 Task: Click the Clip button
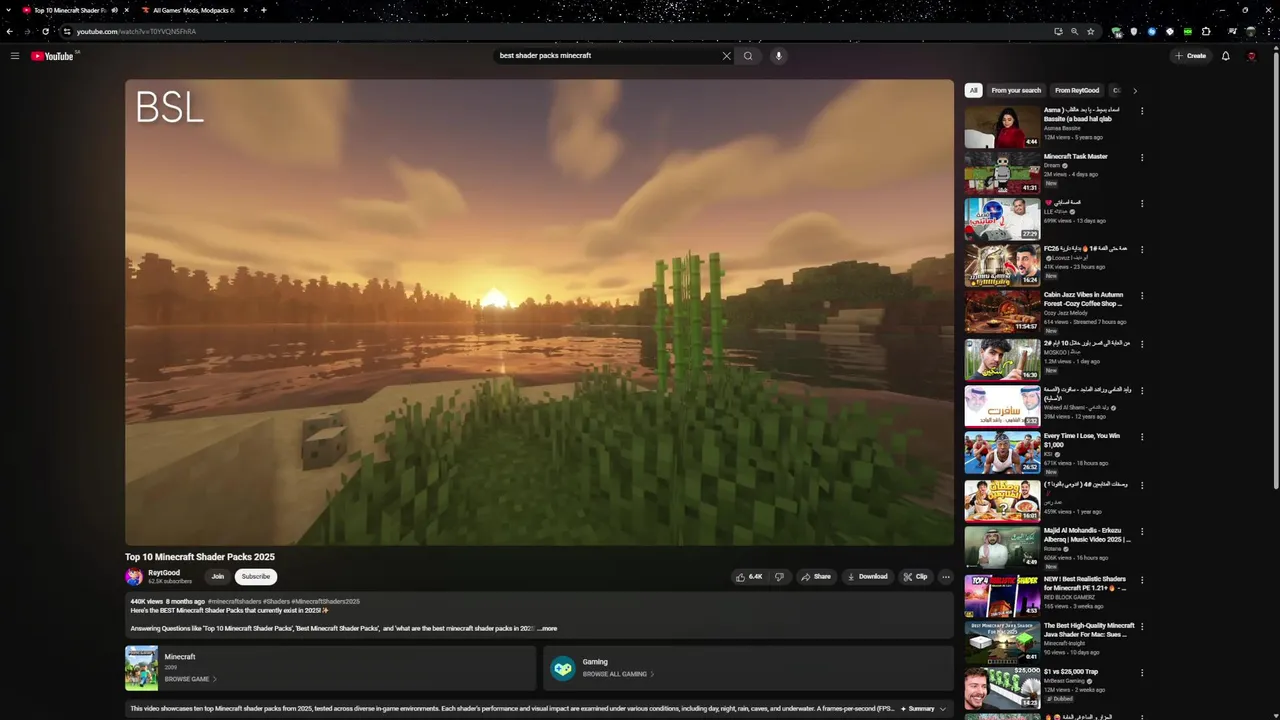[x=915, y=576]
